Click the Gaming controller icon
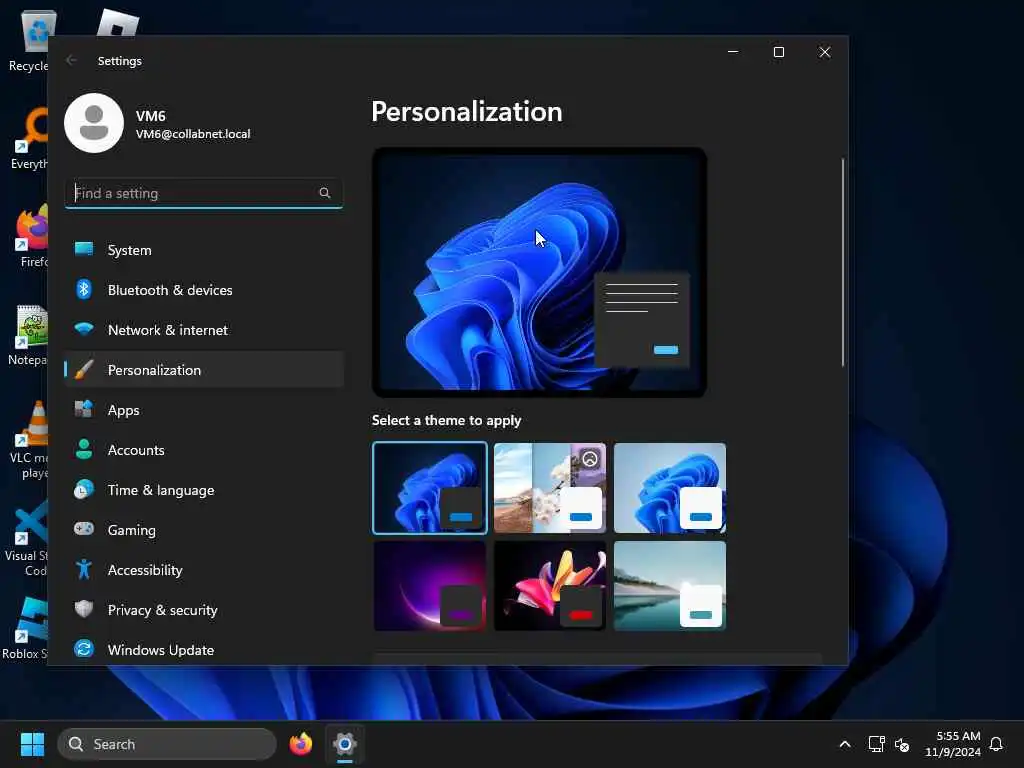 [x=84, y=529]
